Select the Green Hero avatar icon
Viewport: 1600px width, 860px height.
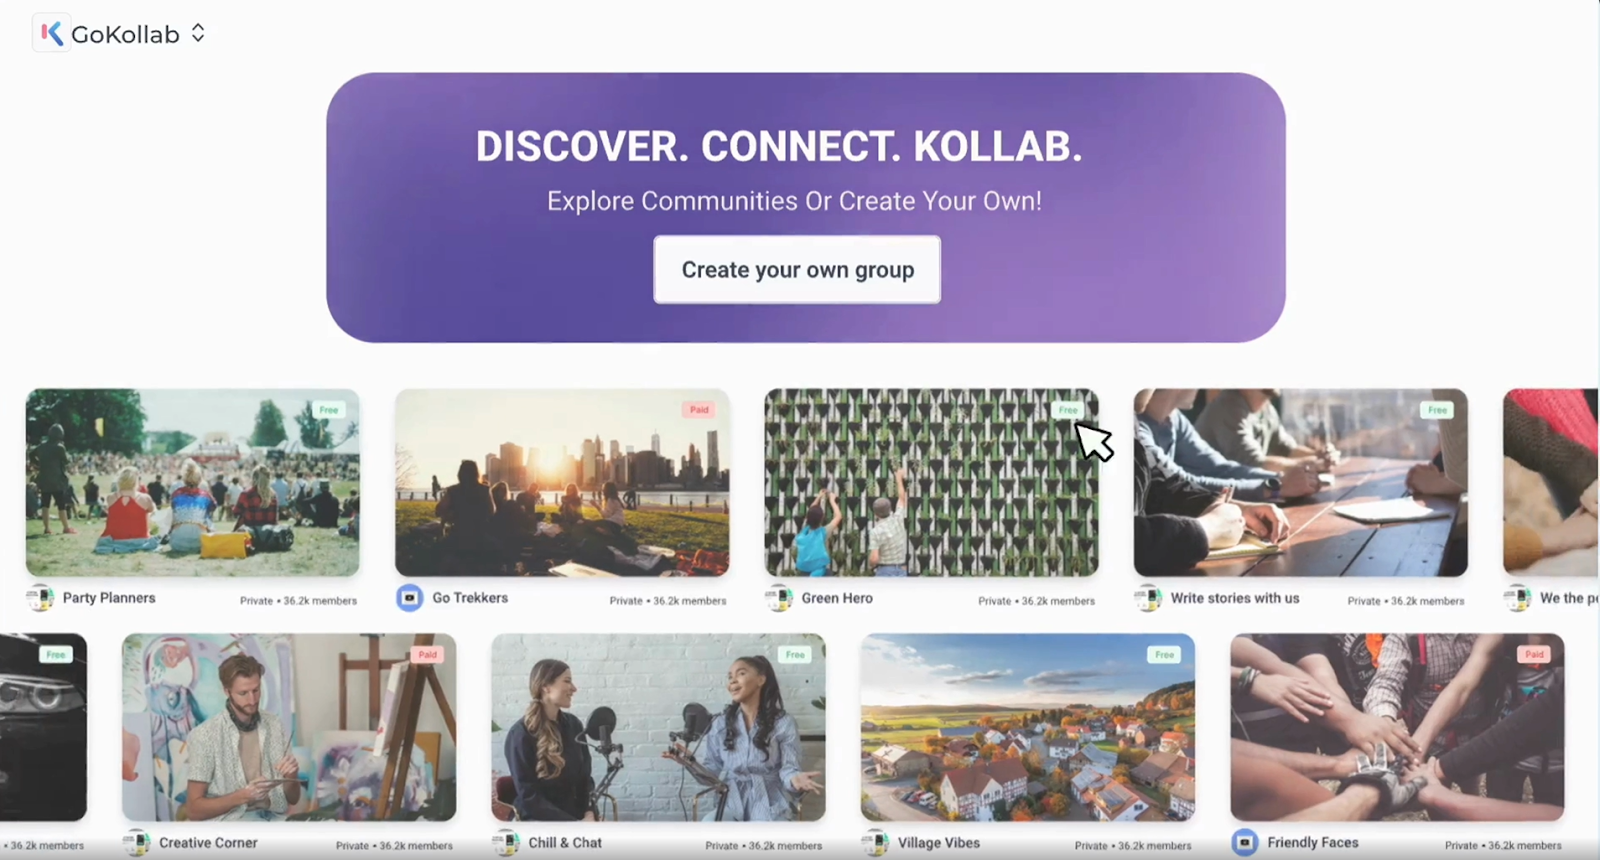tap(779, 598)
